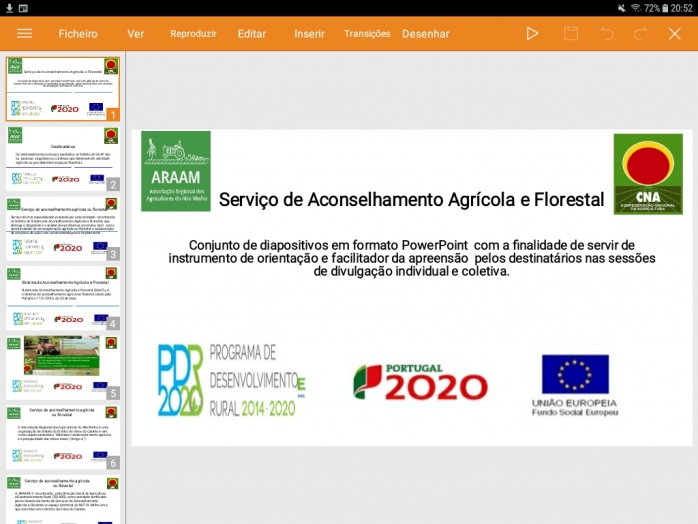Open the Reproduzir tab

(193, 33)
